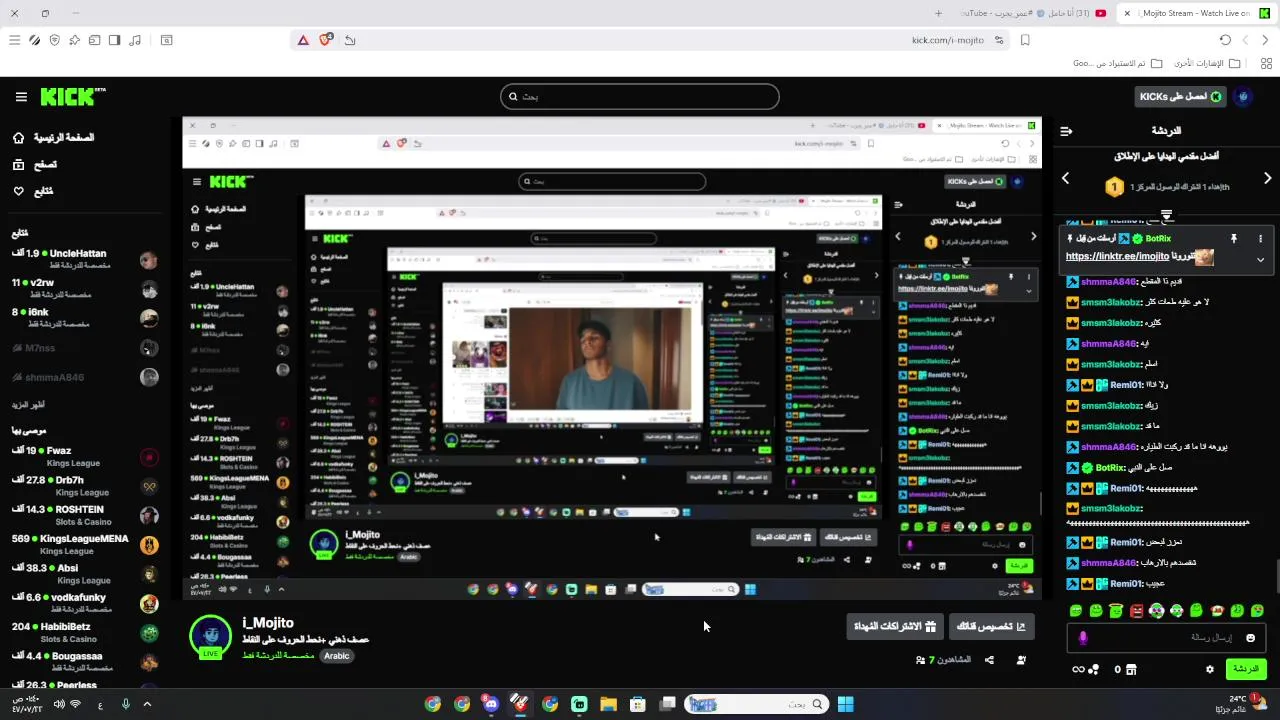Collapse the pinned message chevron
Screen dimensions: 1280x720
pos(1260,259)
